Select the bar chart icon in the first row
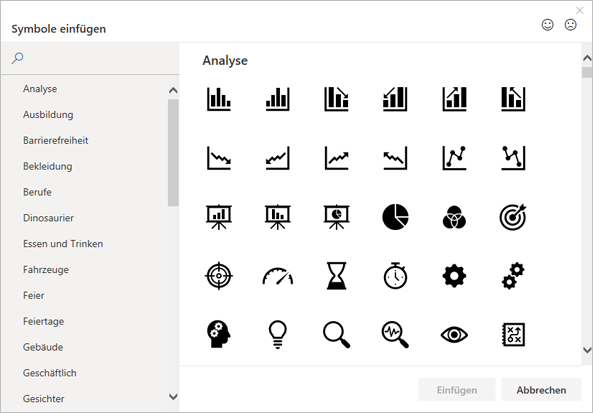 click(219, 99)
